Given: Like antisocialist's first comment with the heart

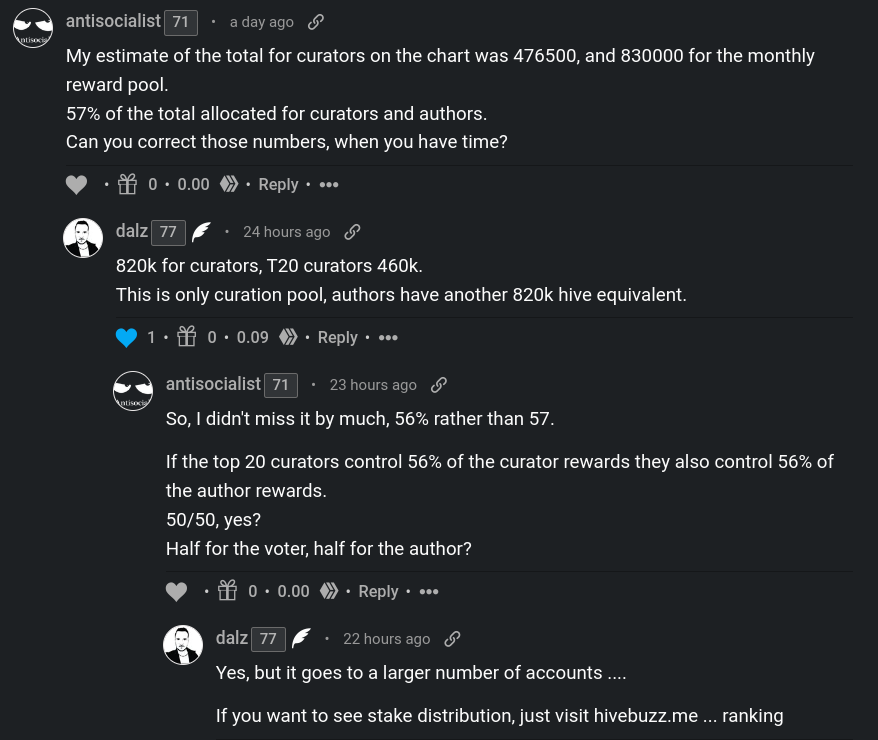Looking at the screenshot, I should coord(77,184).
